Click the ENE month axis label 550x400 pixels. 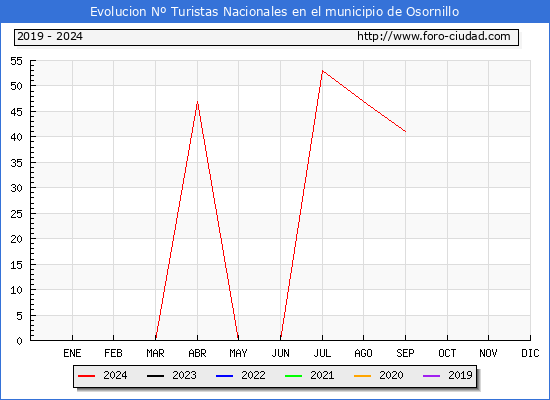tap(72, 353)
